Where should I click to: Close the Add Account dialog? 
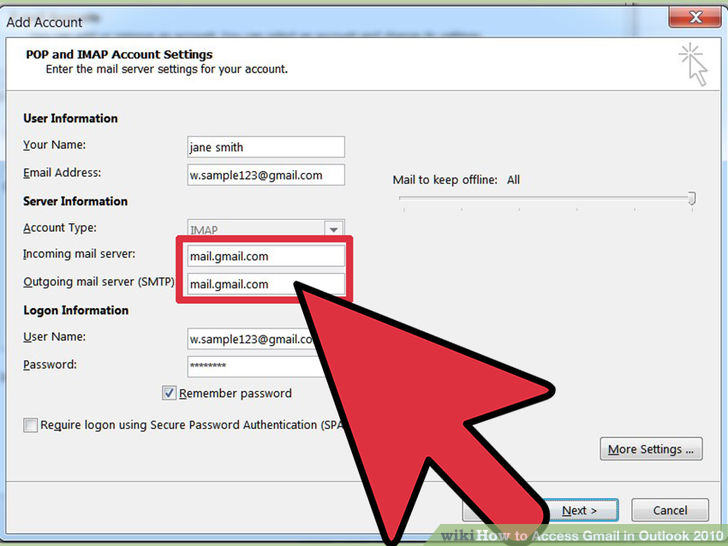click(695, 17)
